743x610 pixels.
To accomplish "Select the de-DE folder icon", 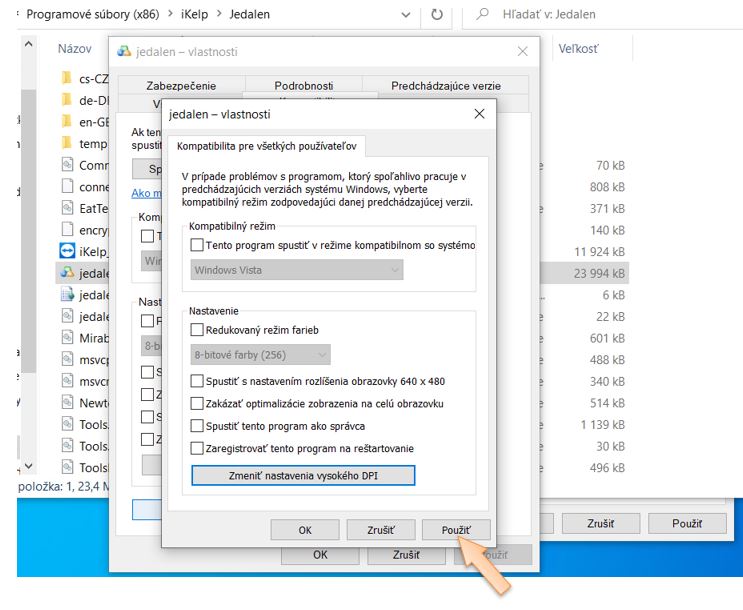I will tap(67, 100).
